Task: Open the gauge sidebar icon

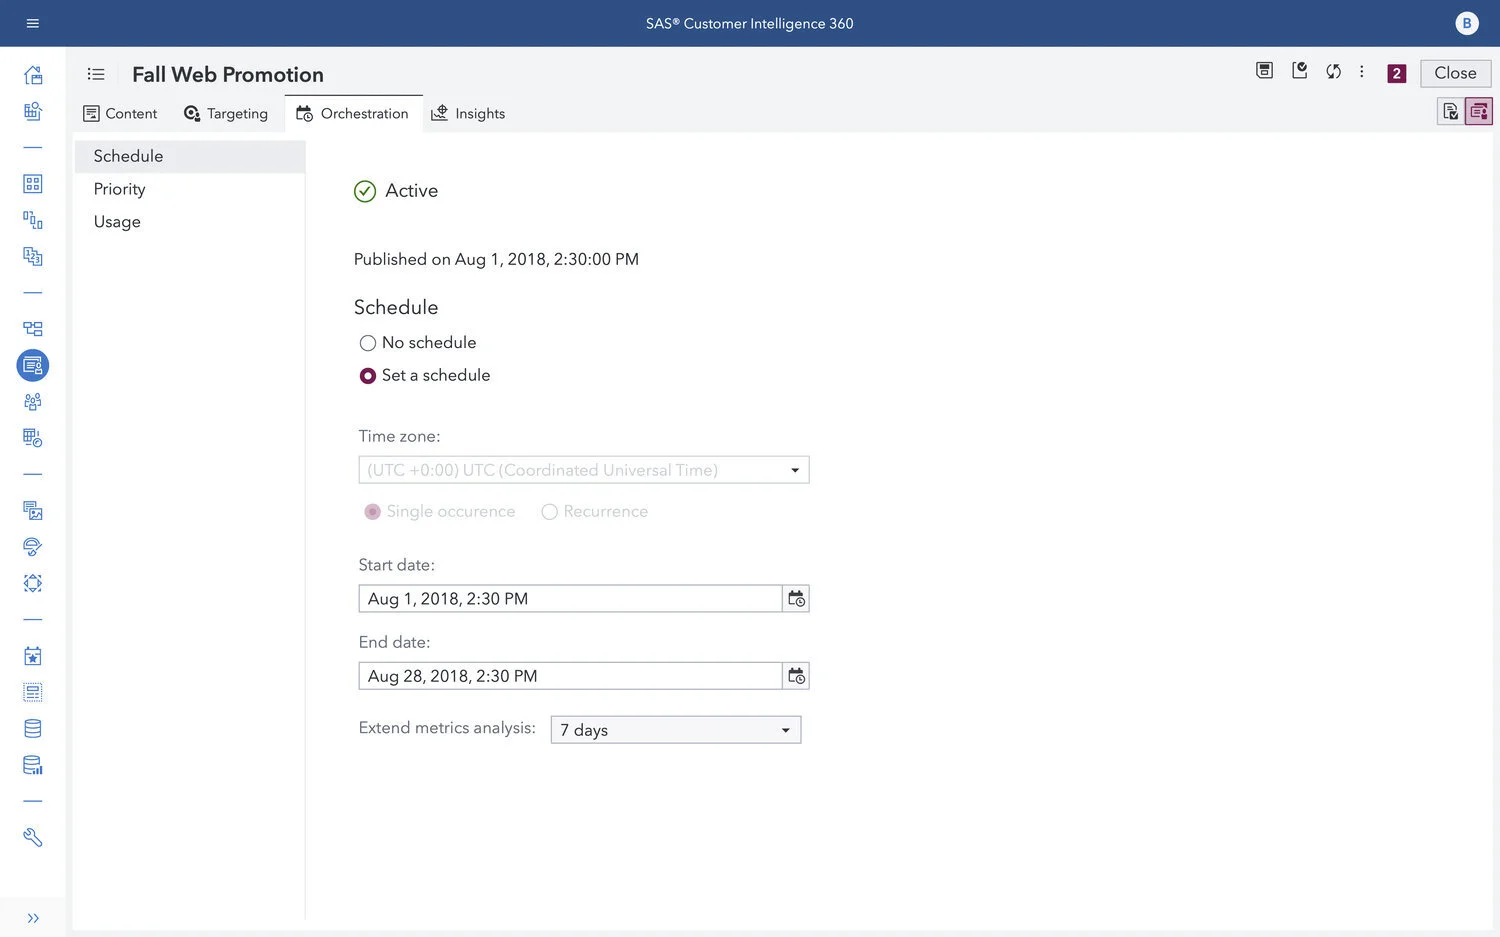Action: coord(33,547)
